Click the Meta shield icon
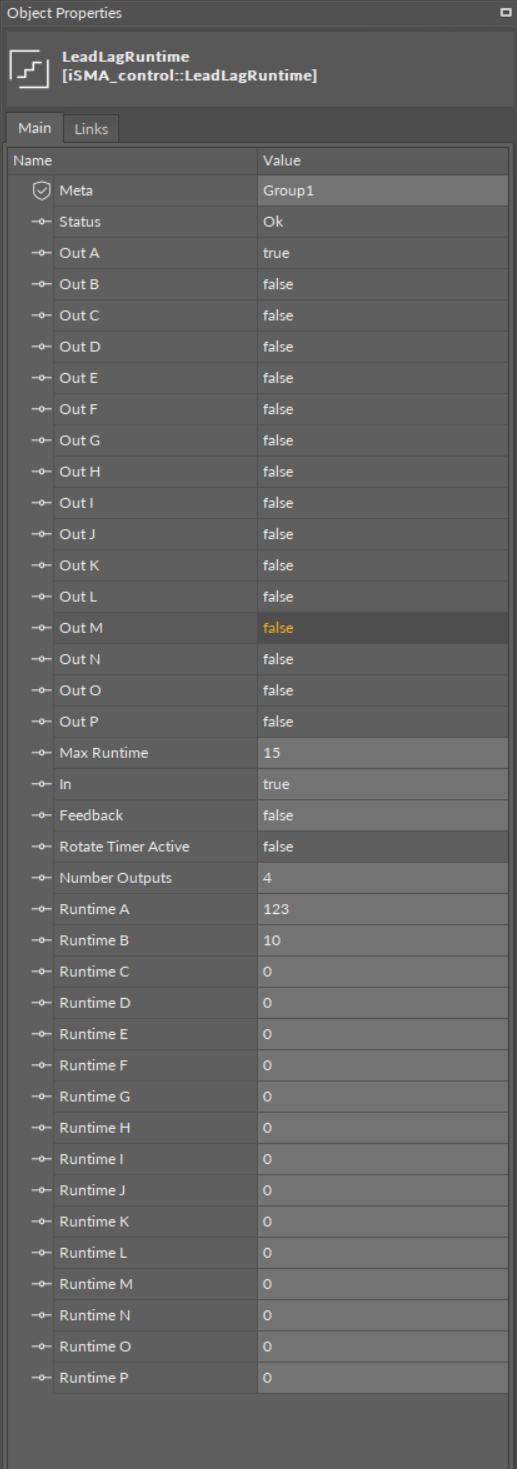 coord(41,190)
